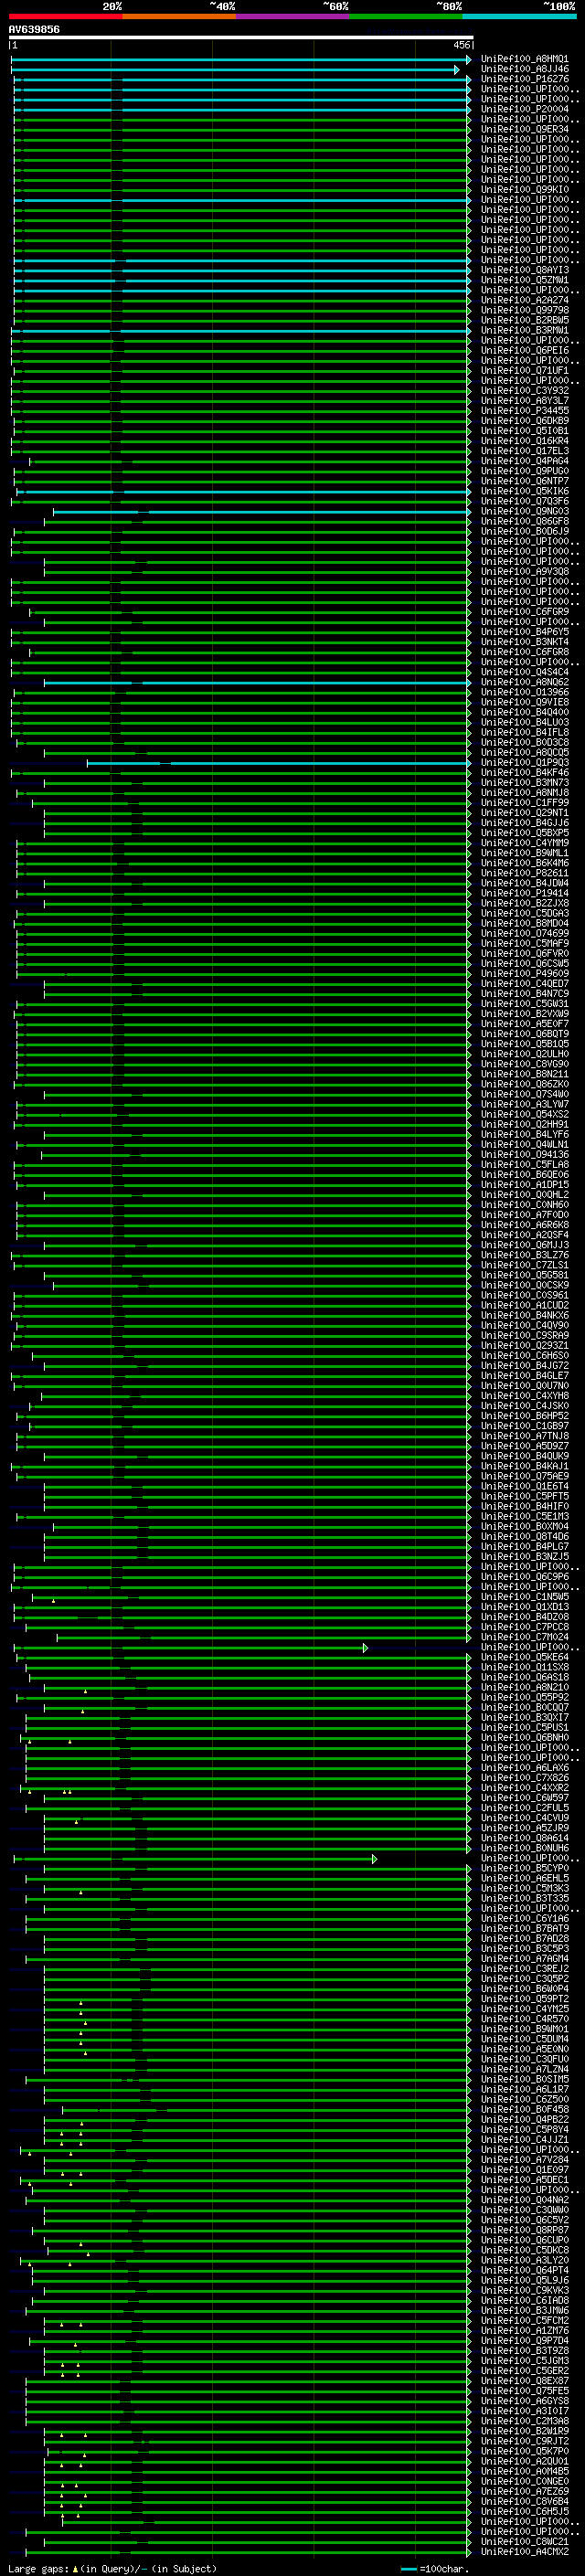Select hit label UniRef100_Q6PEI6
The width and height of the screenshot is (585, 2576).
[x=524, y=351]
